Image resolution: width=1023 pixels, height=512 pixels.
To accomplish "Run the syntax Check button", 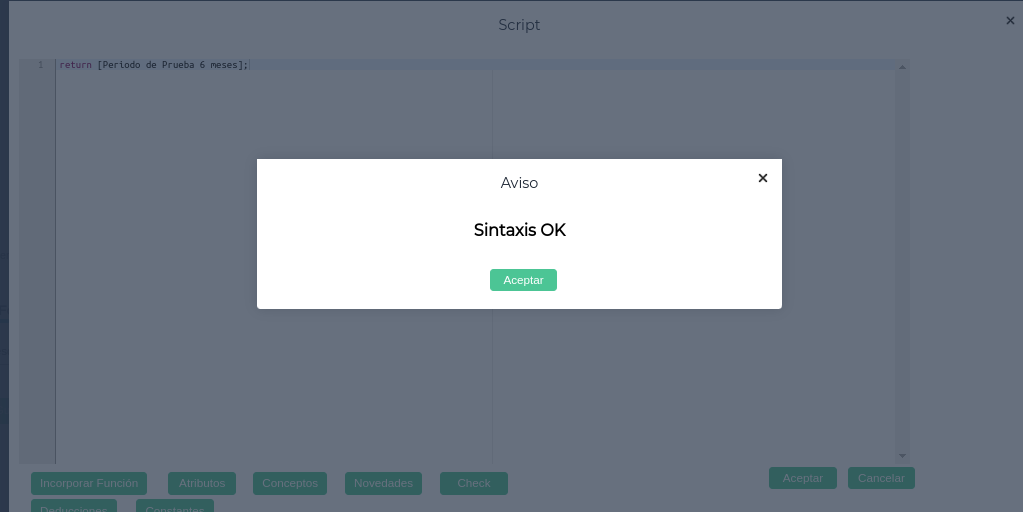I will point(474,483).
